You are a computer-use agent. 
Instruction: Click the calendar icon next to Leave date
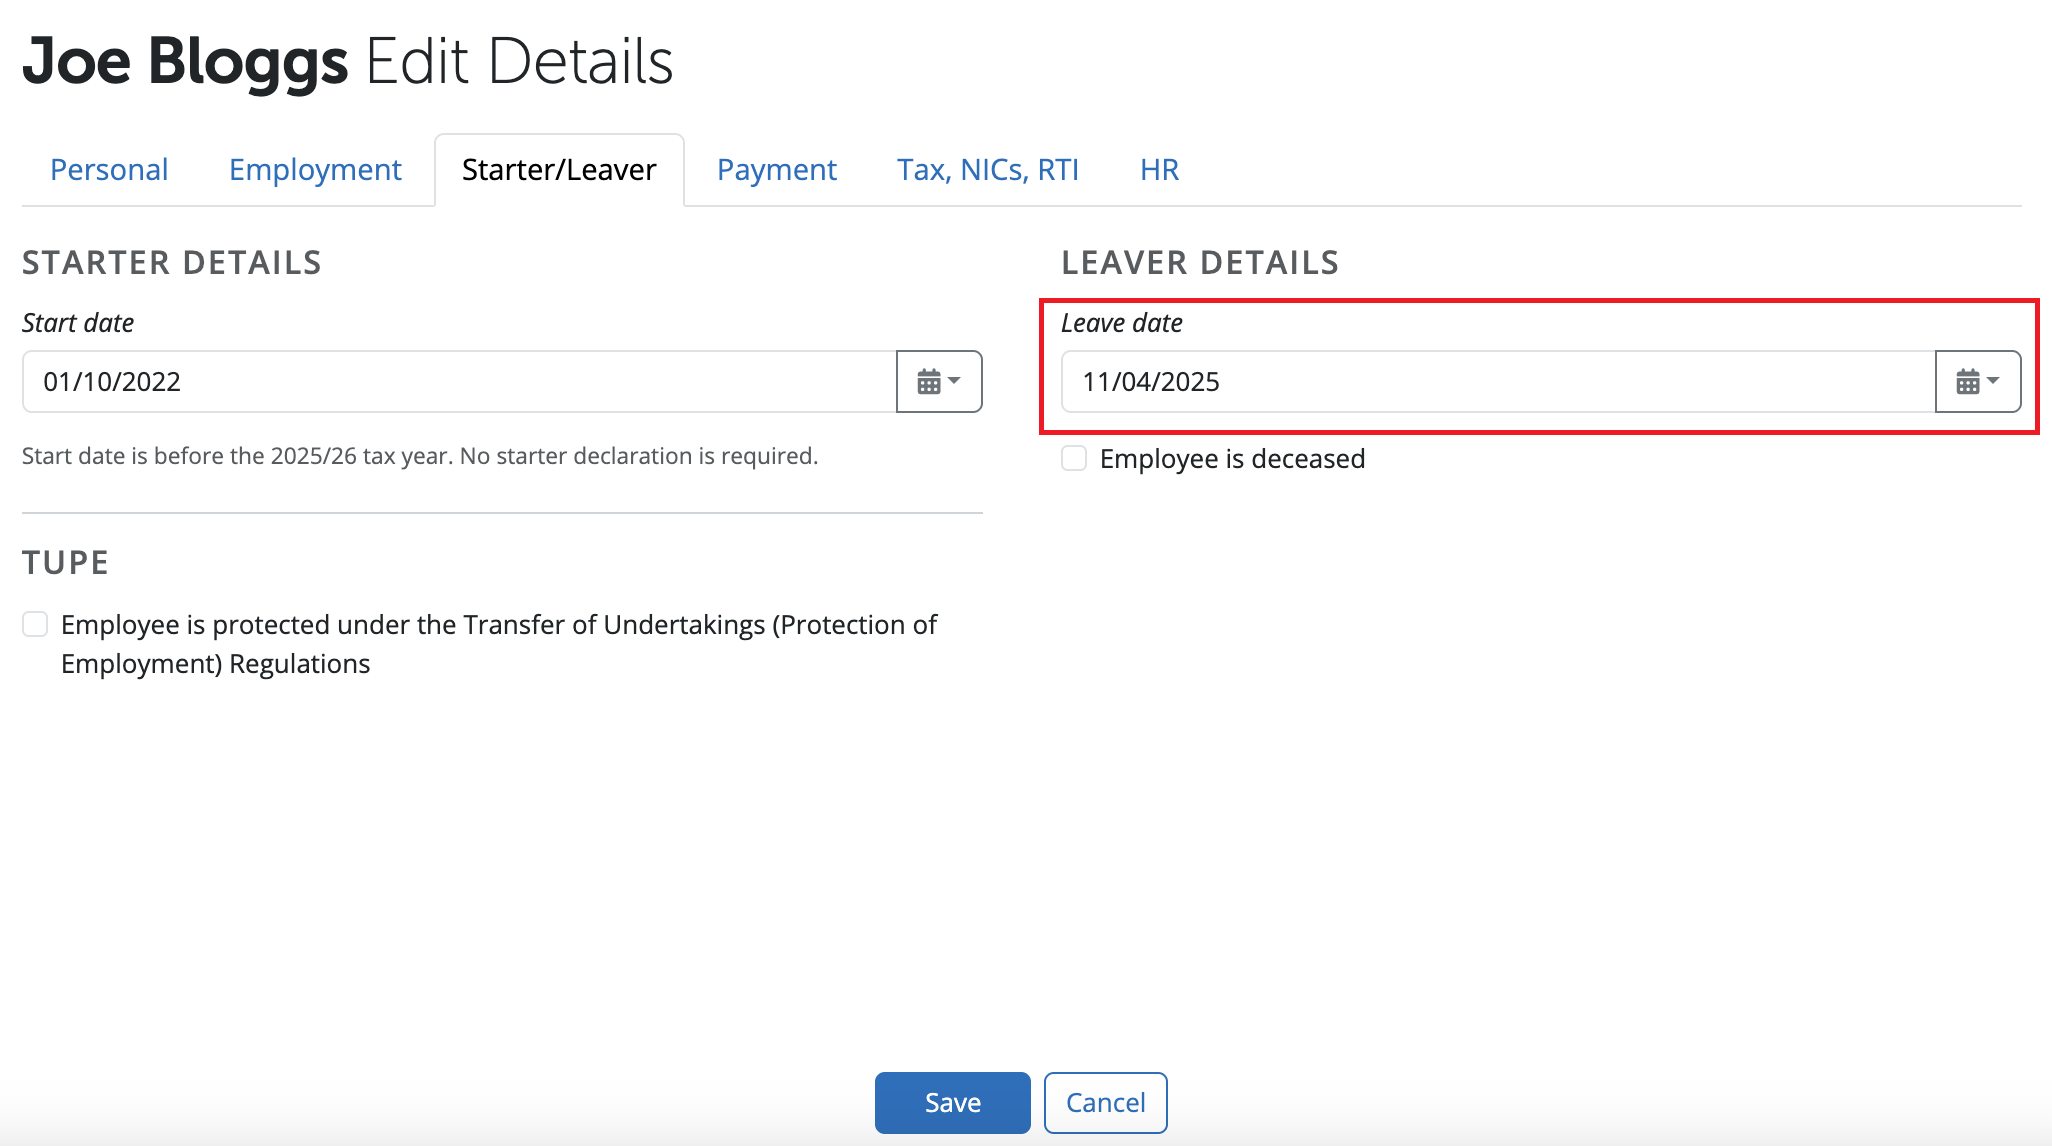point(1968,381)
